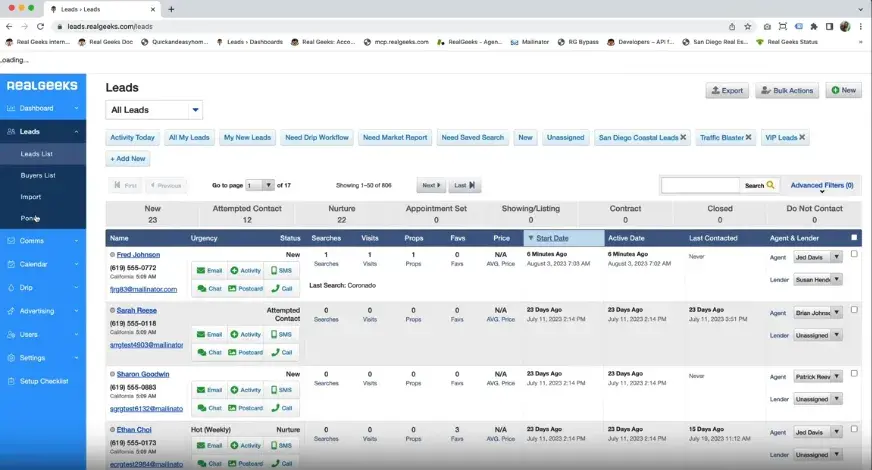872x470 pixels.
Task: Select the My New Leads filter tab
Action: point(247,137)
